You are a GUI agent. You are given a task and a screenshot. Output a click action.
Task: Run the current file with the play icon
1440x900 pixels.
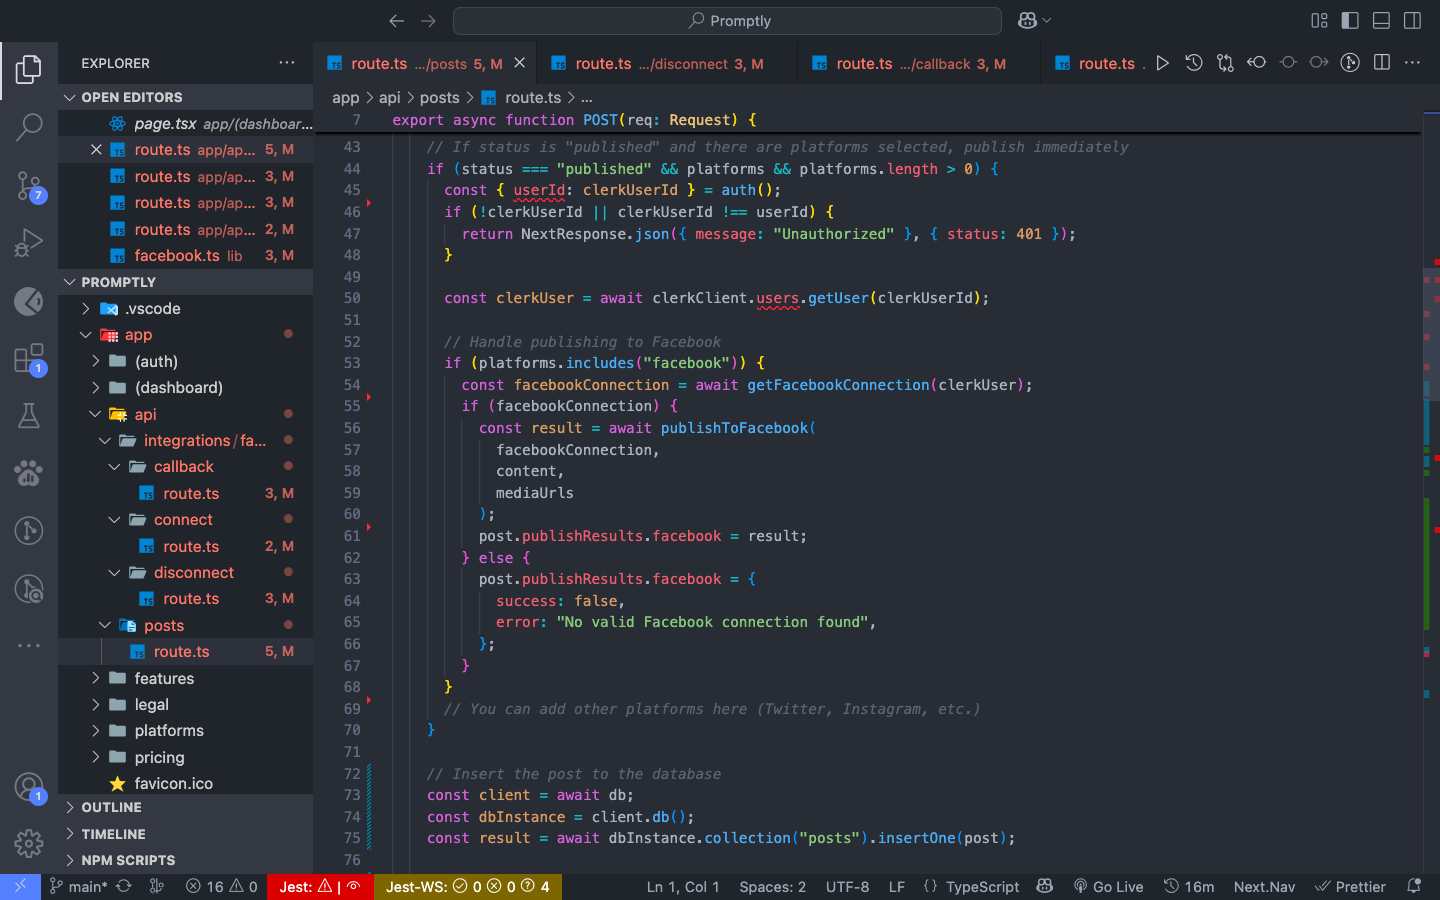click(1162, 62)
